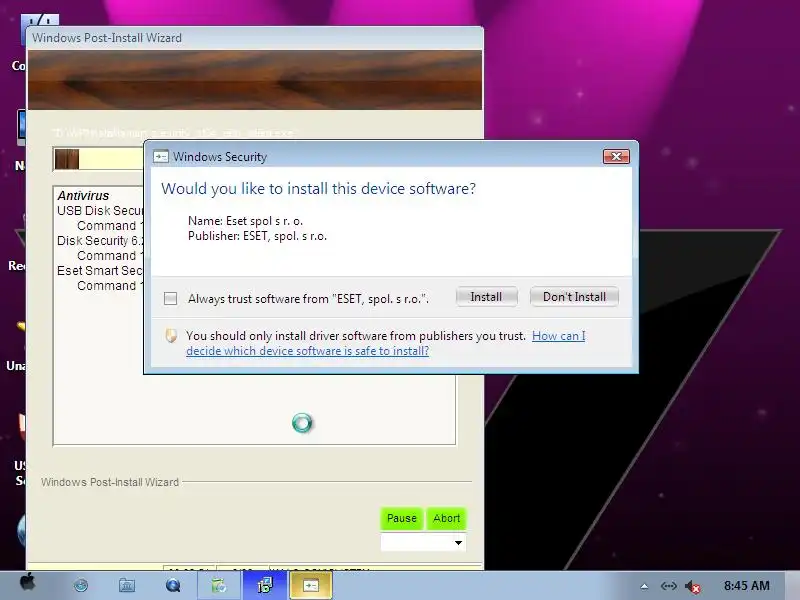This screenshot has height=600, width=800.
Task: Select the USB Disk Security entry
Action: tap(100, 211)
